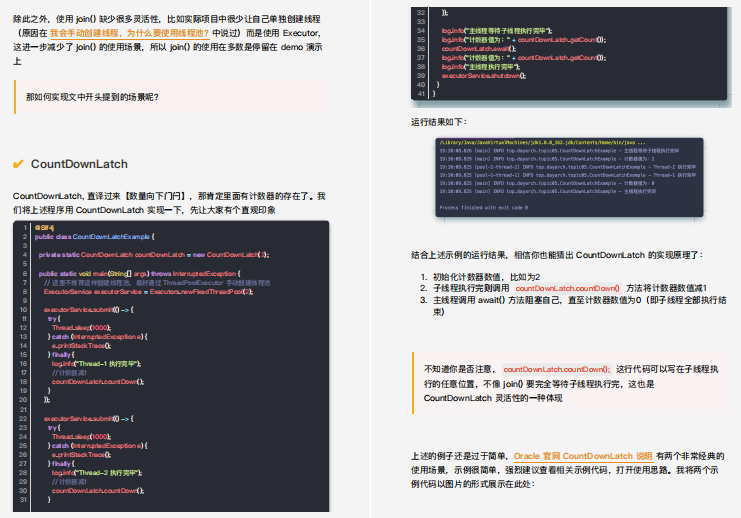Click inline code countDownLatch.countDown() in list item 2
The image size is (741, 518).
(x=567, y=288)
